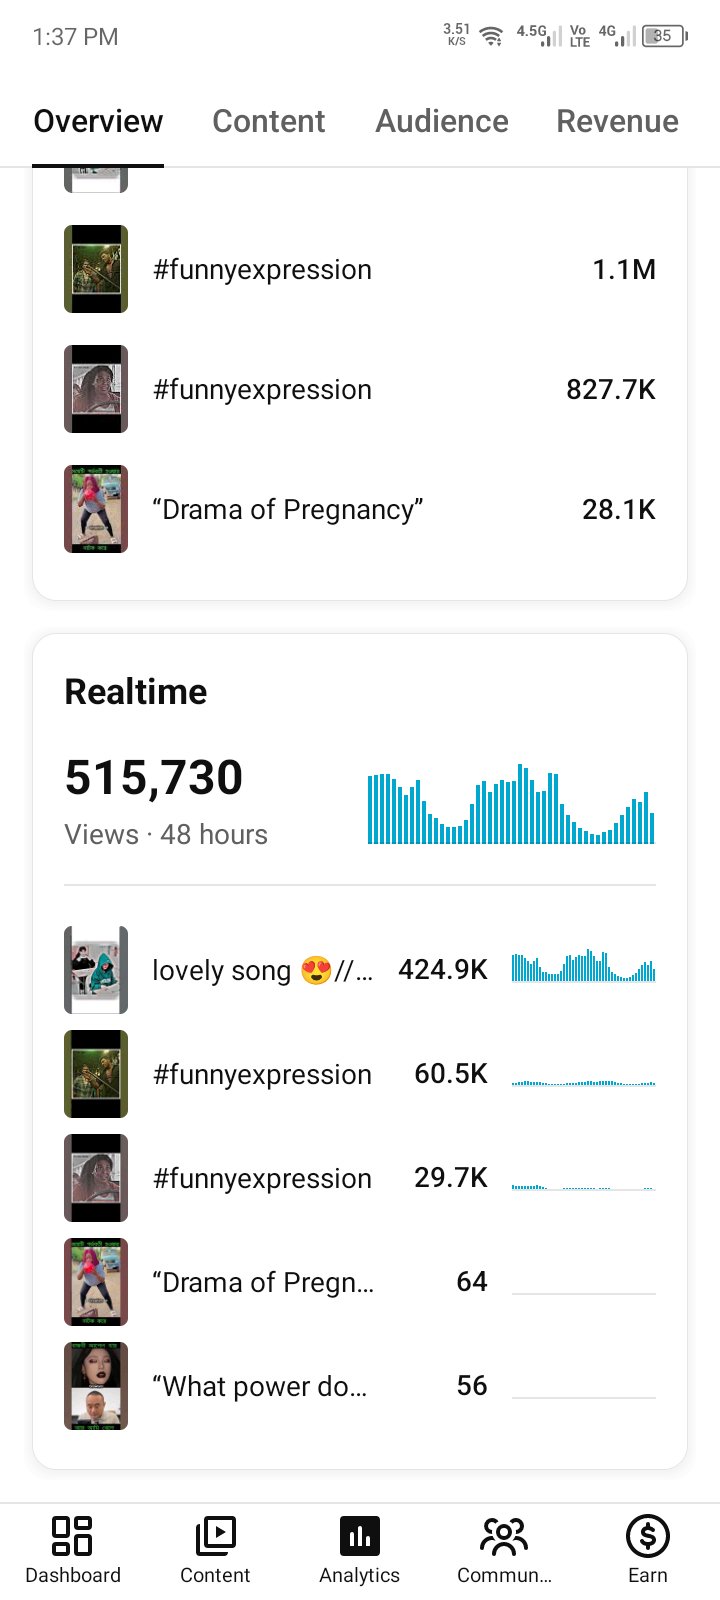This screenshot has width=720, height=1600.
Task: Open the Revenue tab
Action: pos(617,121)
